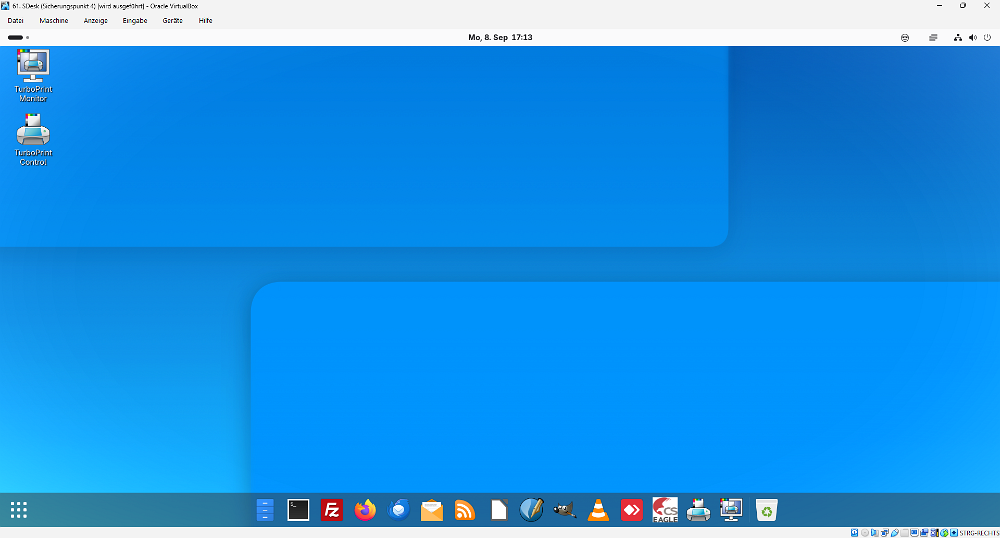
Task: Open the Trash in the dock
Action: (766, 510)
